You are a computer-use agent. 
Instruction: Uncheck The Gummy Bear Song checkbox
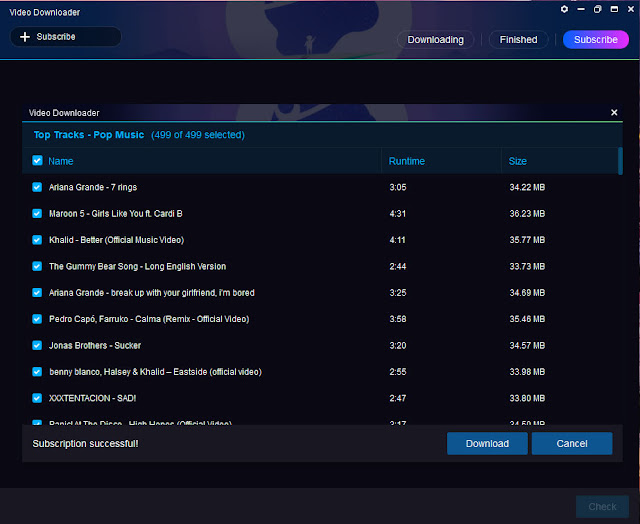pyautogui.click(x=37, y=266)
